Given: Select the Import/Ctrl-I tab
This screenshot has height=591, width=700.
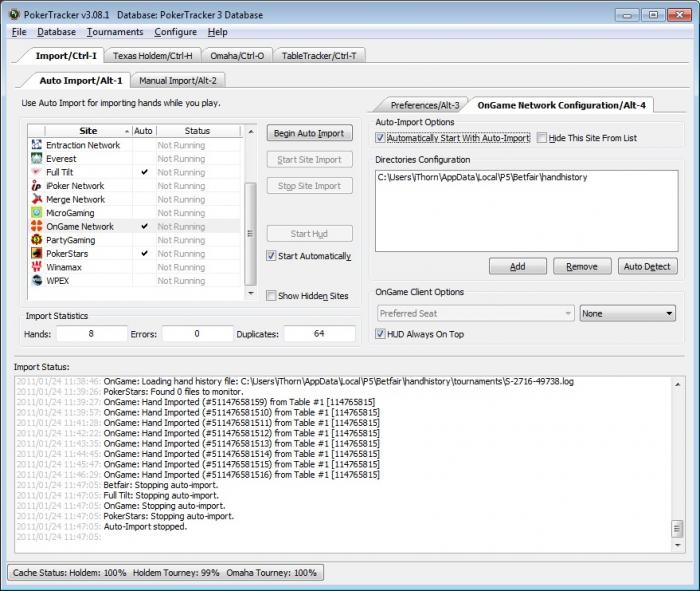Looking at the screenshot, I should (66, 56).
